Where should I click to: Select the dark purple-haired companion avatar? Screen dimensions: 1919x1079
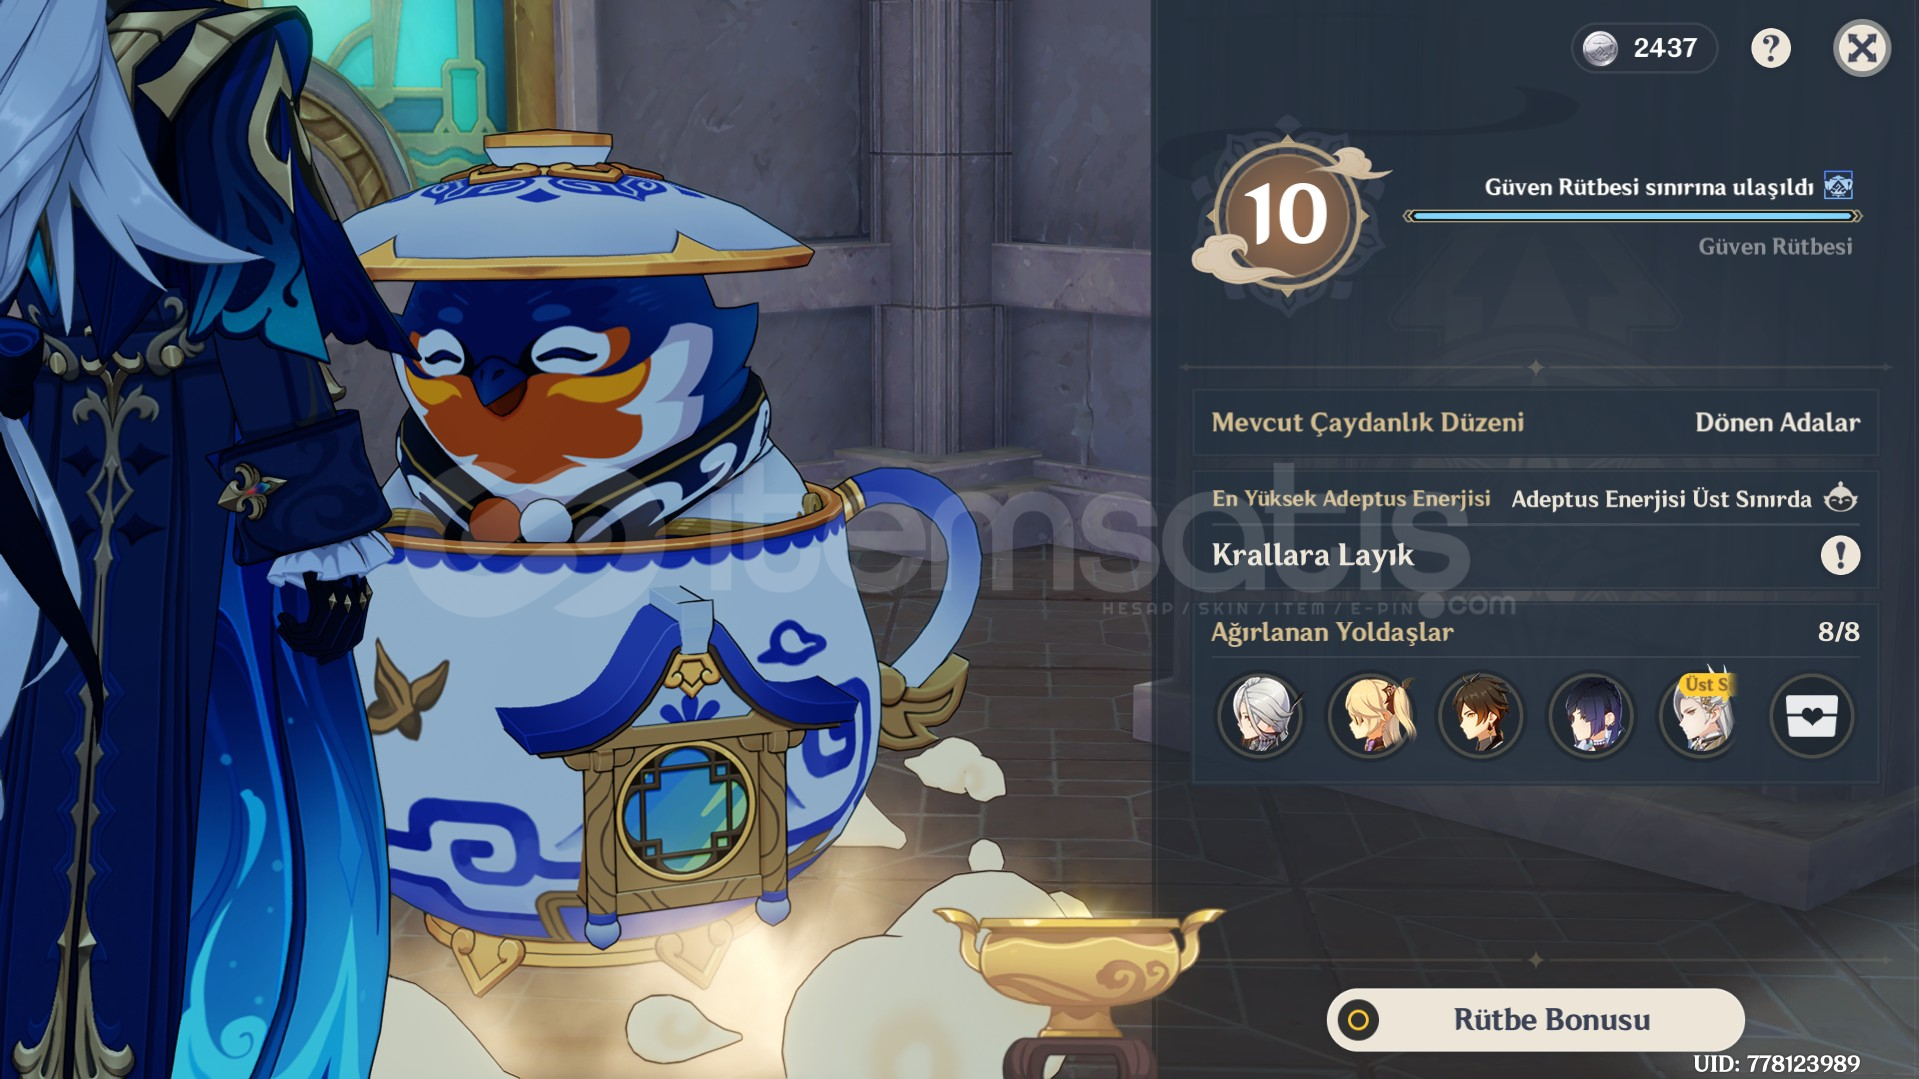click(1591, 716)
